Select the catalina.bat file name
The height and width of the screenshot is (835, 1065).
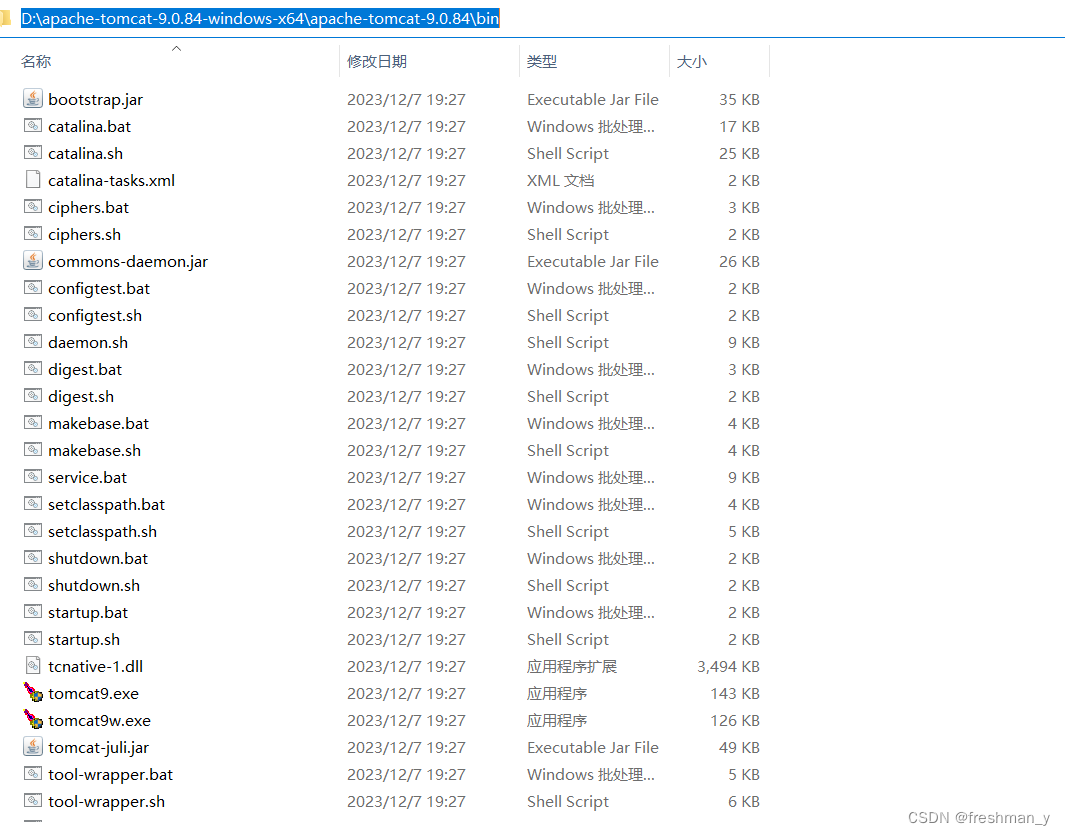click(x=90, y=126)
